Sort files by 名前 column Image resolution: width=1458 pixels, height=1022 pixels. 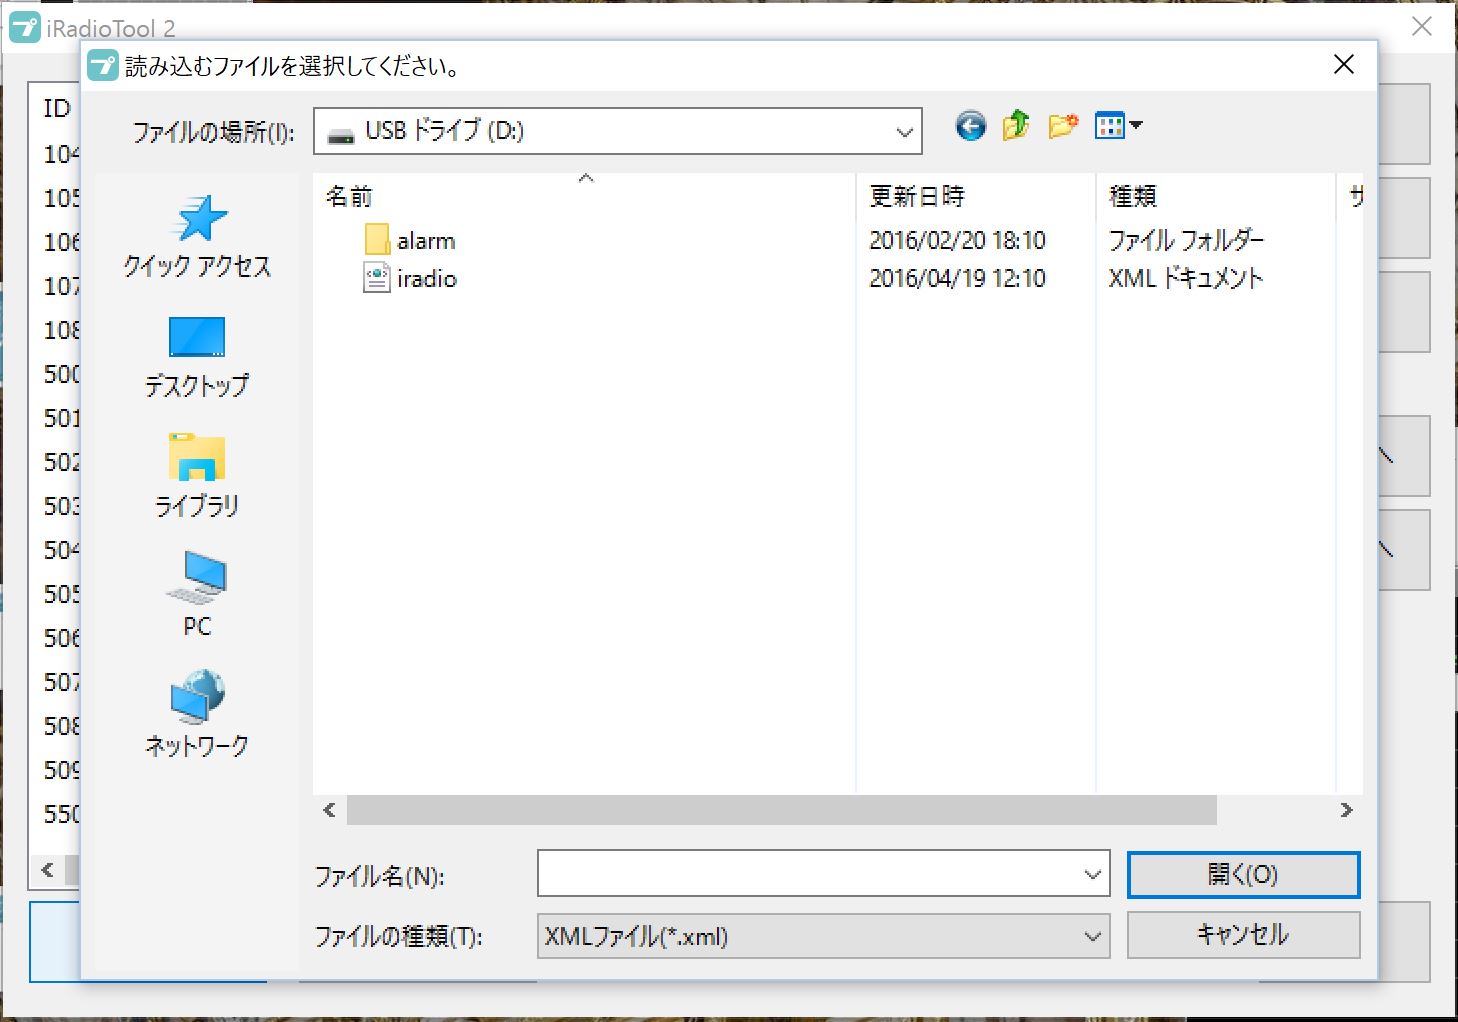(x=584, y=196)
